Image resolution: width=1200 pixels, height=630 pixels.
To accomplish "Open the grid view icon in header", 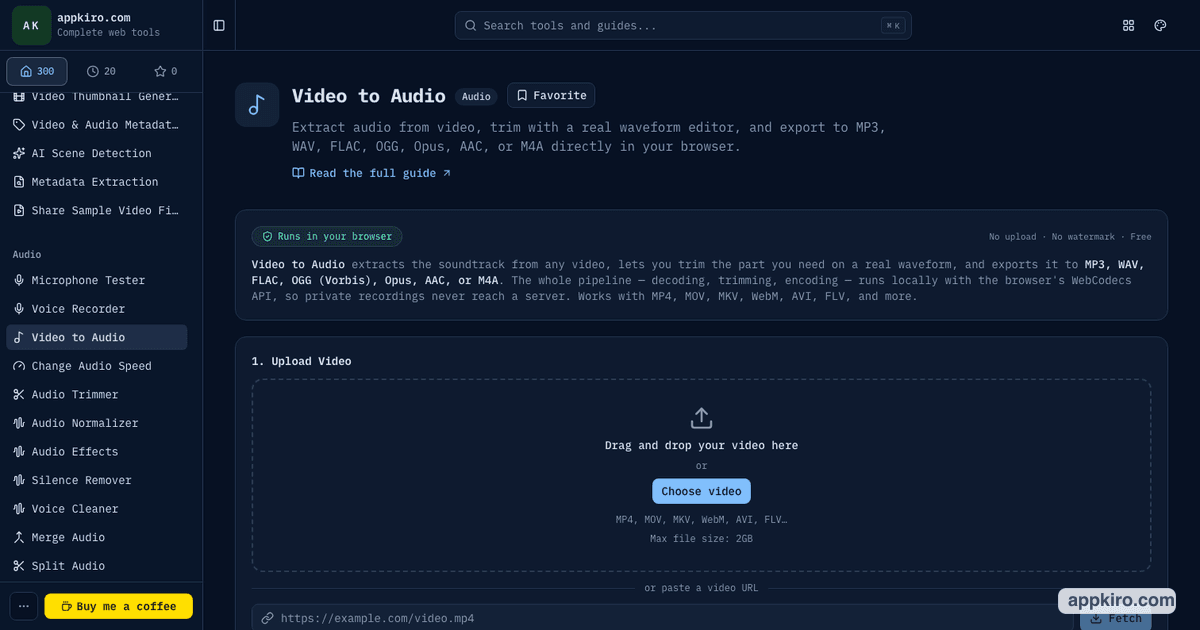I will 1129,25.
